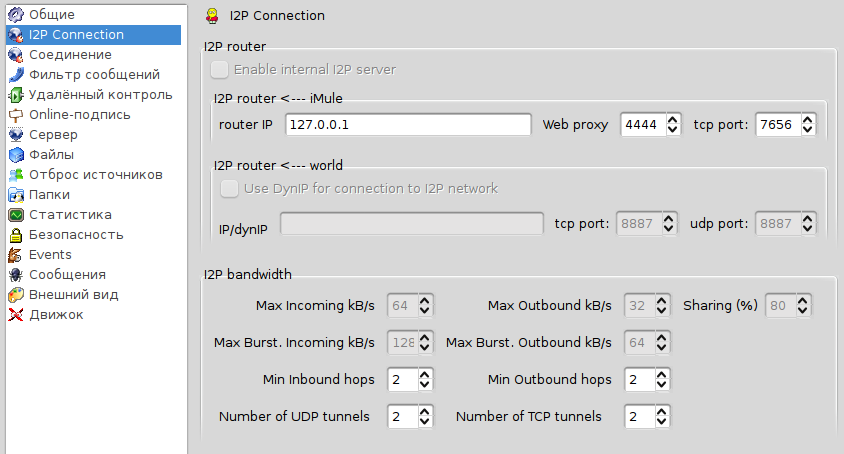
Task: Click the Number of UDP tunnels field
Action: pos(402,417)
